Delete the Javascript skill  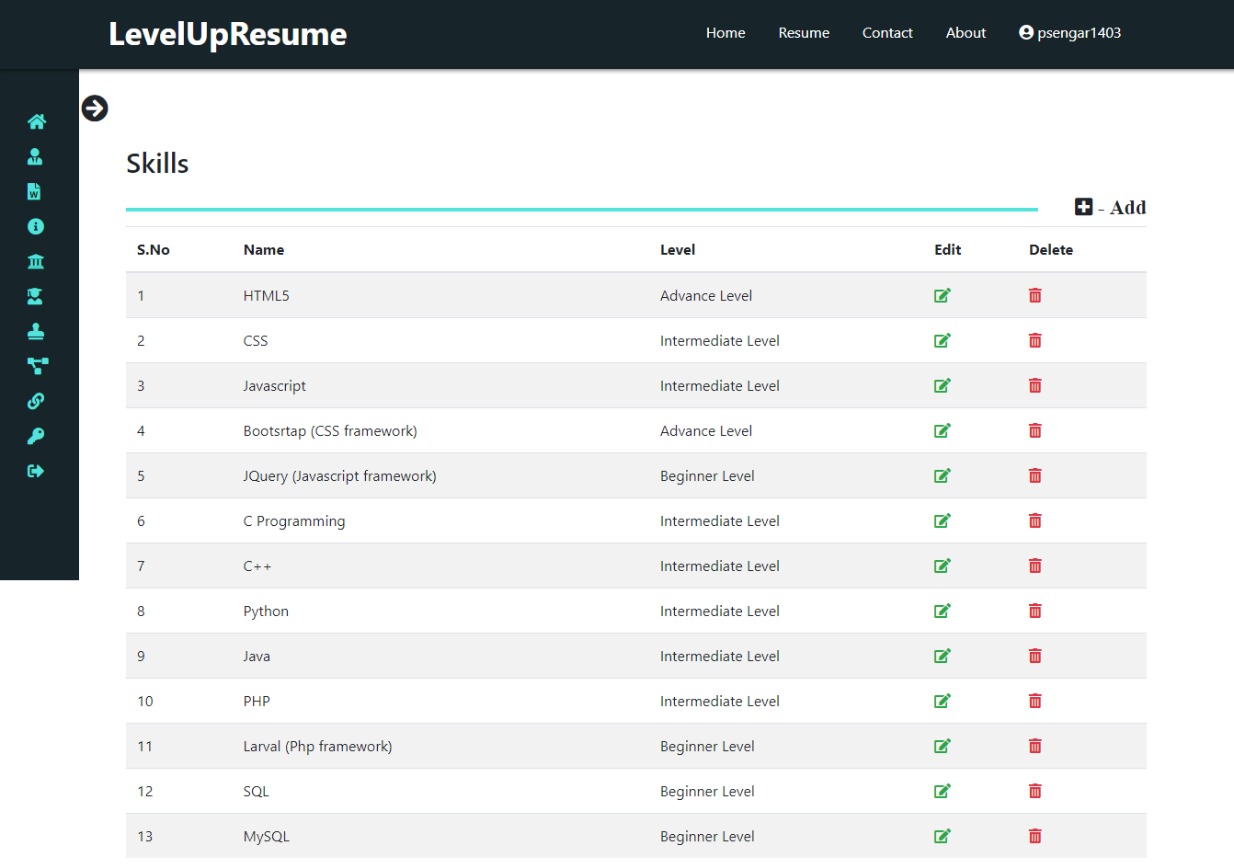[x=1035, y=385]
